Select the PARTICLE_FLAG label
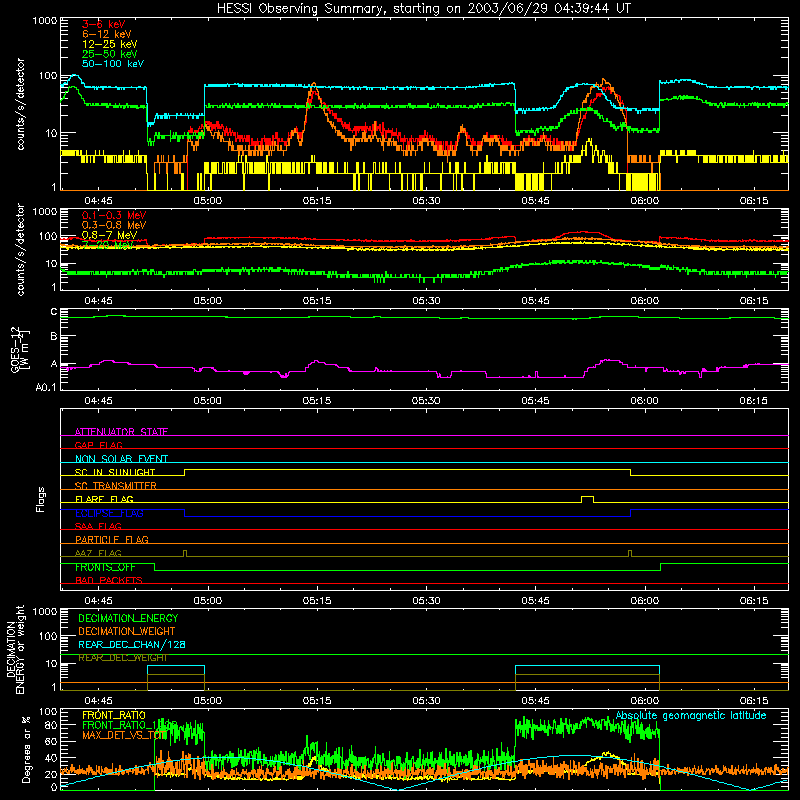This screenshot has height=800, width=800. coord(112,539)
